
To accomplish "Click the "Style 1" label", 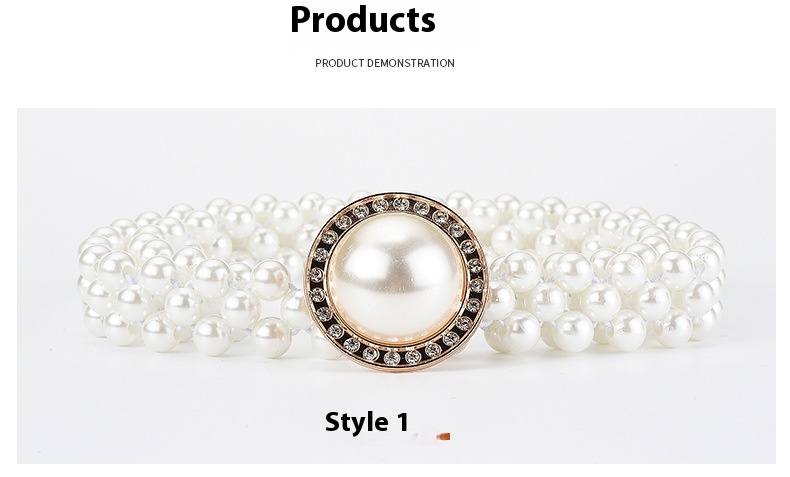I will coord(367,422).
